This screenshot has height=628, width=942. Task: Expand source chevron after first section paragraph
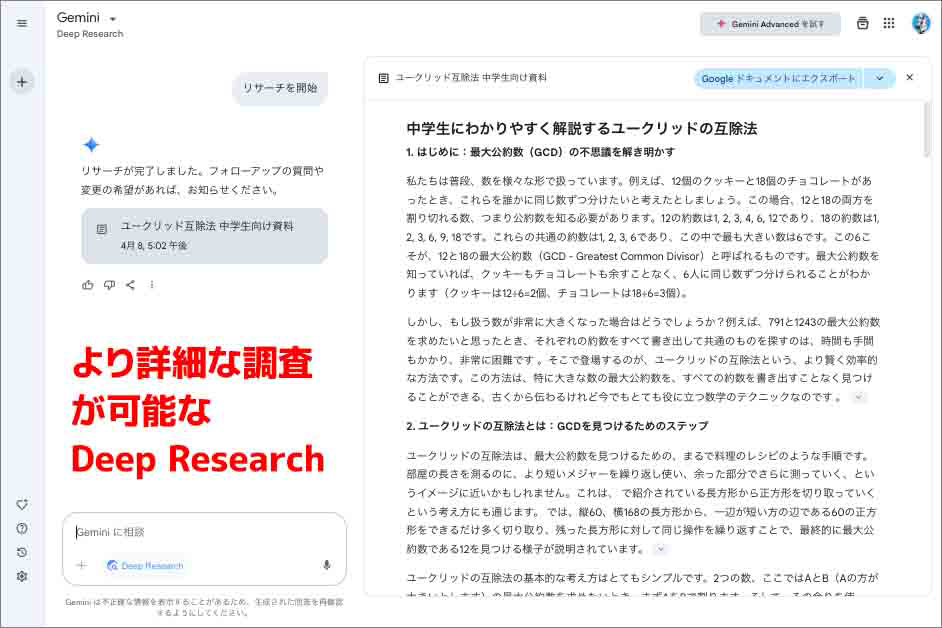(858, 397)
